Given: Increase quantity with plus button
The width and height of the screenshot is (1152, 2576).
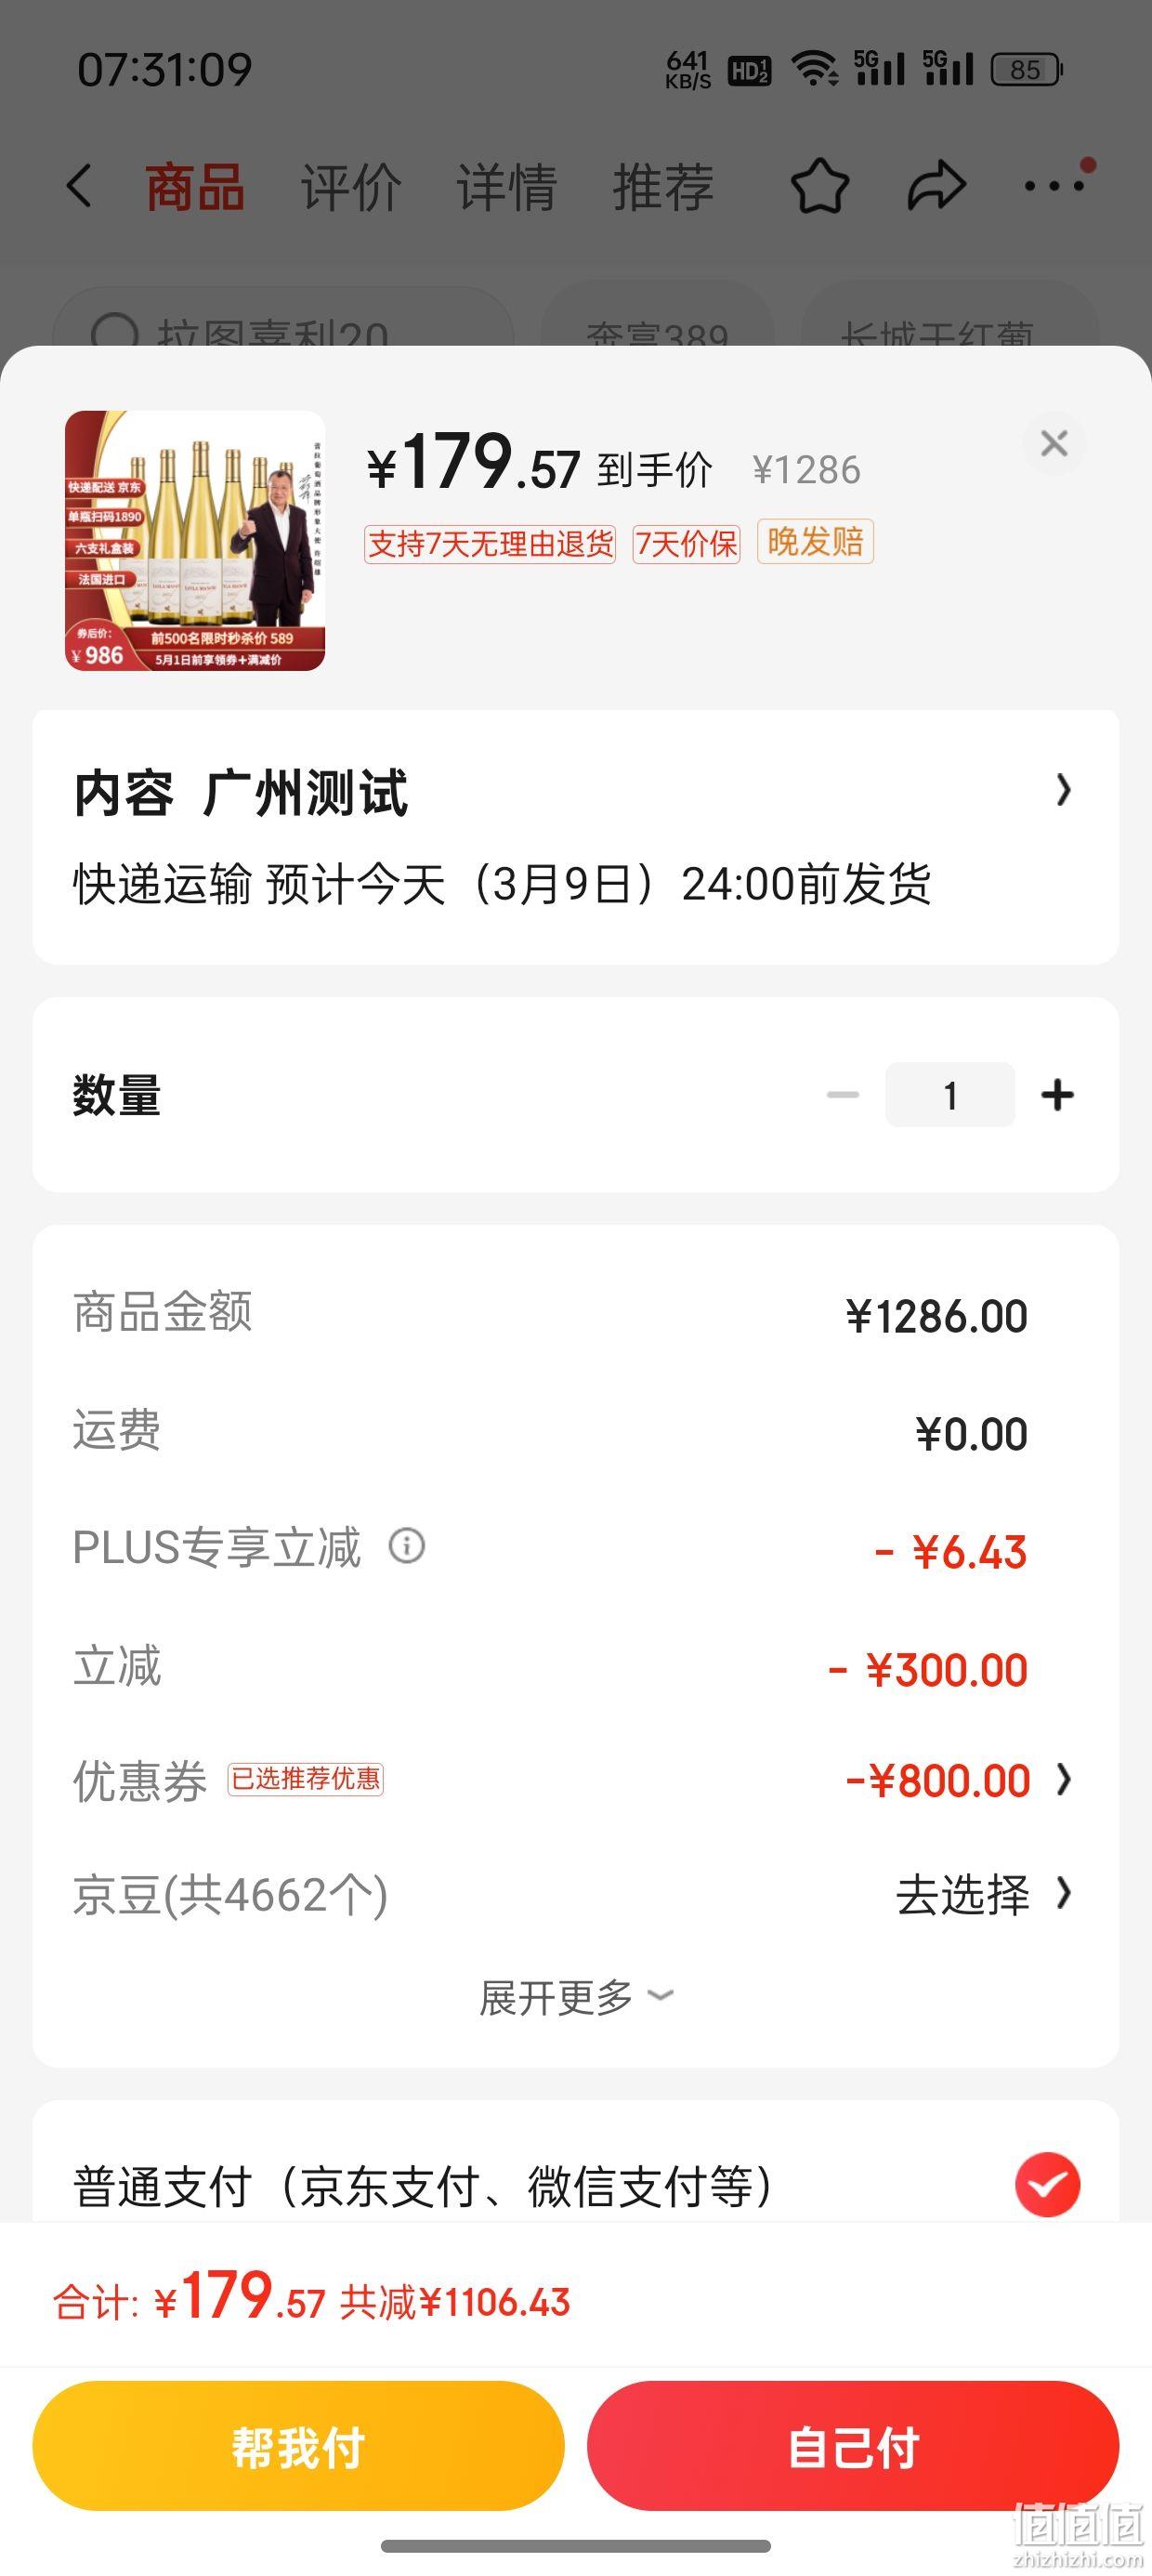Looking at the screenshot, I should pos(1057,1095).
